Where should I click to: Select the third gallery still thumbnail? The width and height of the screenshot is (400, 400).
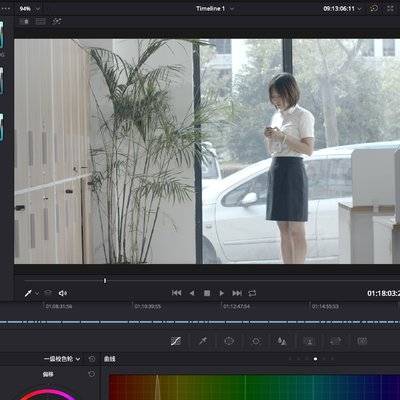[x=2, y=128]
